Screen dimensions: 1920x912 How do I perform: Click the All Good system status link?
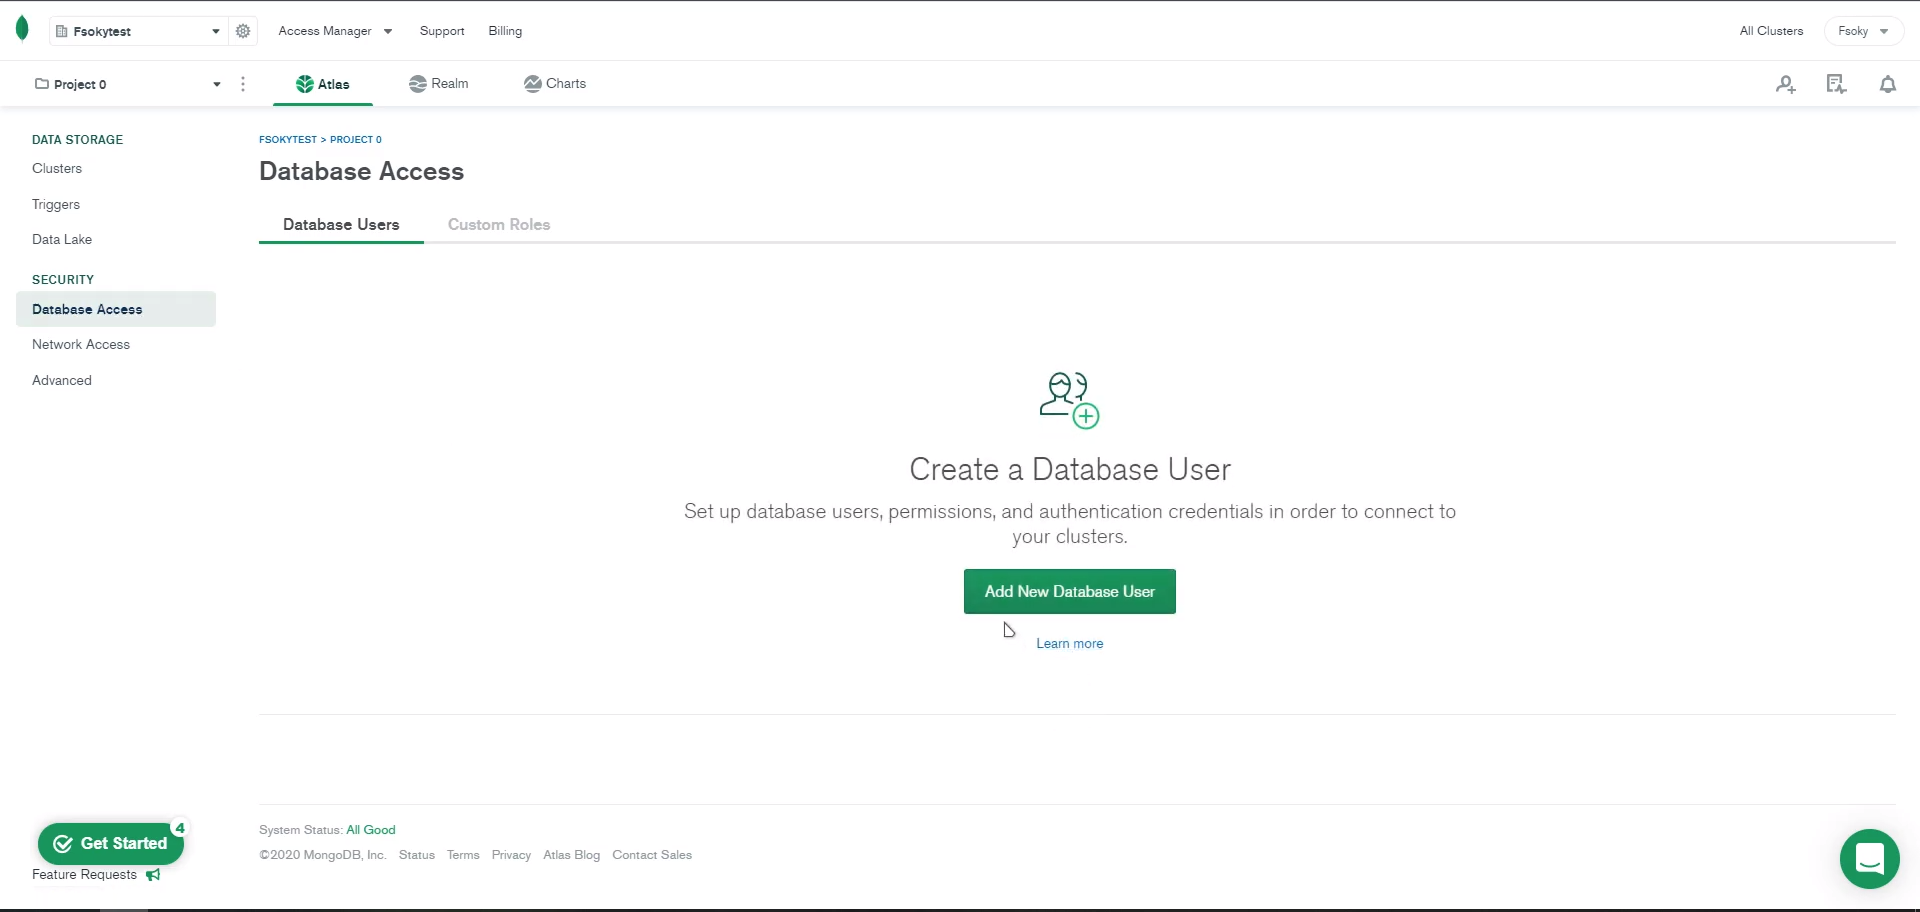[x=371, y=830]
